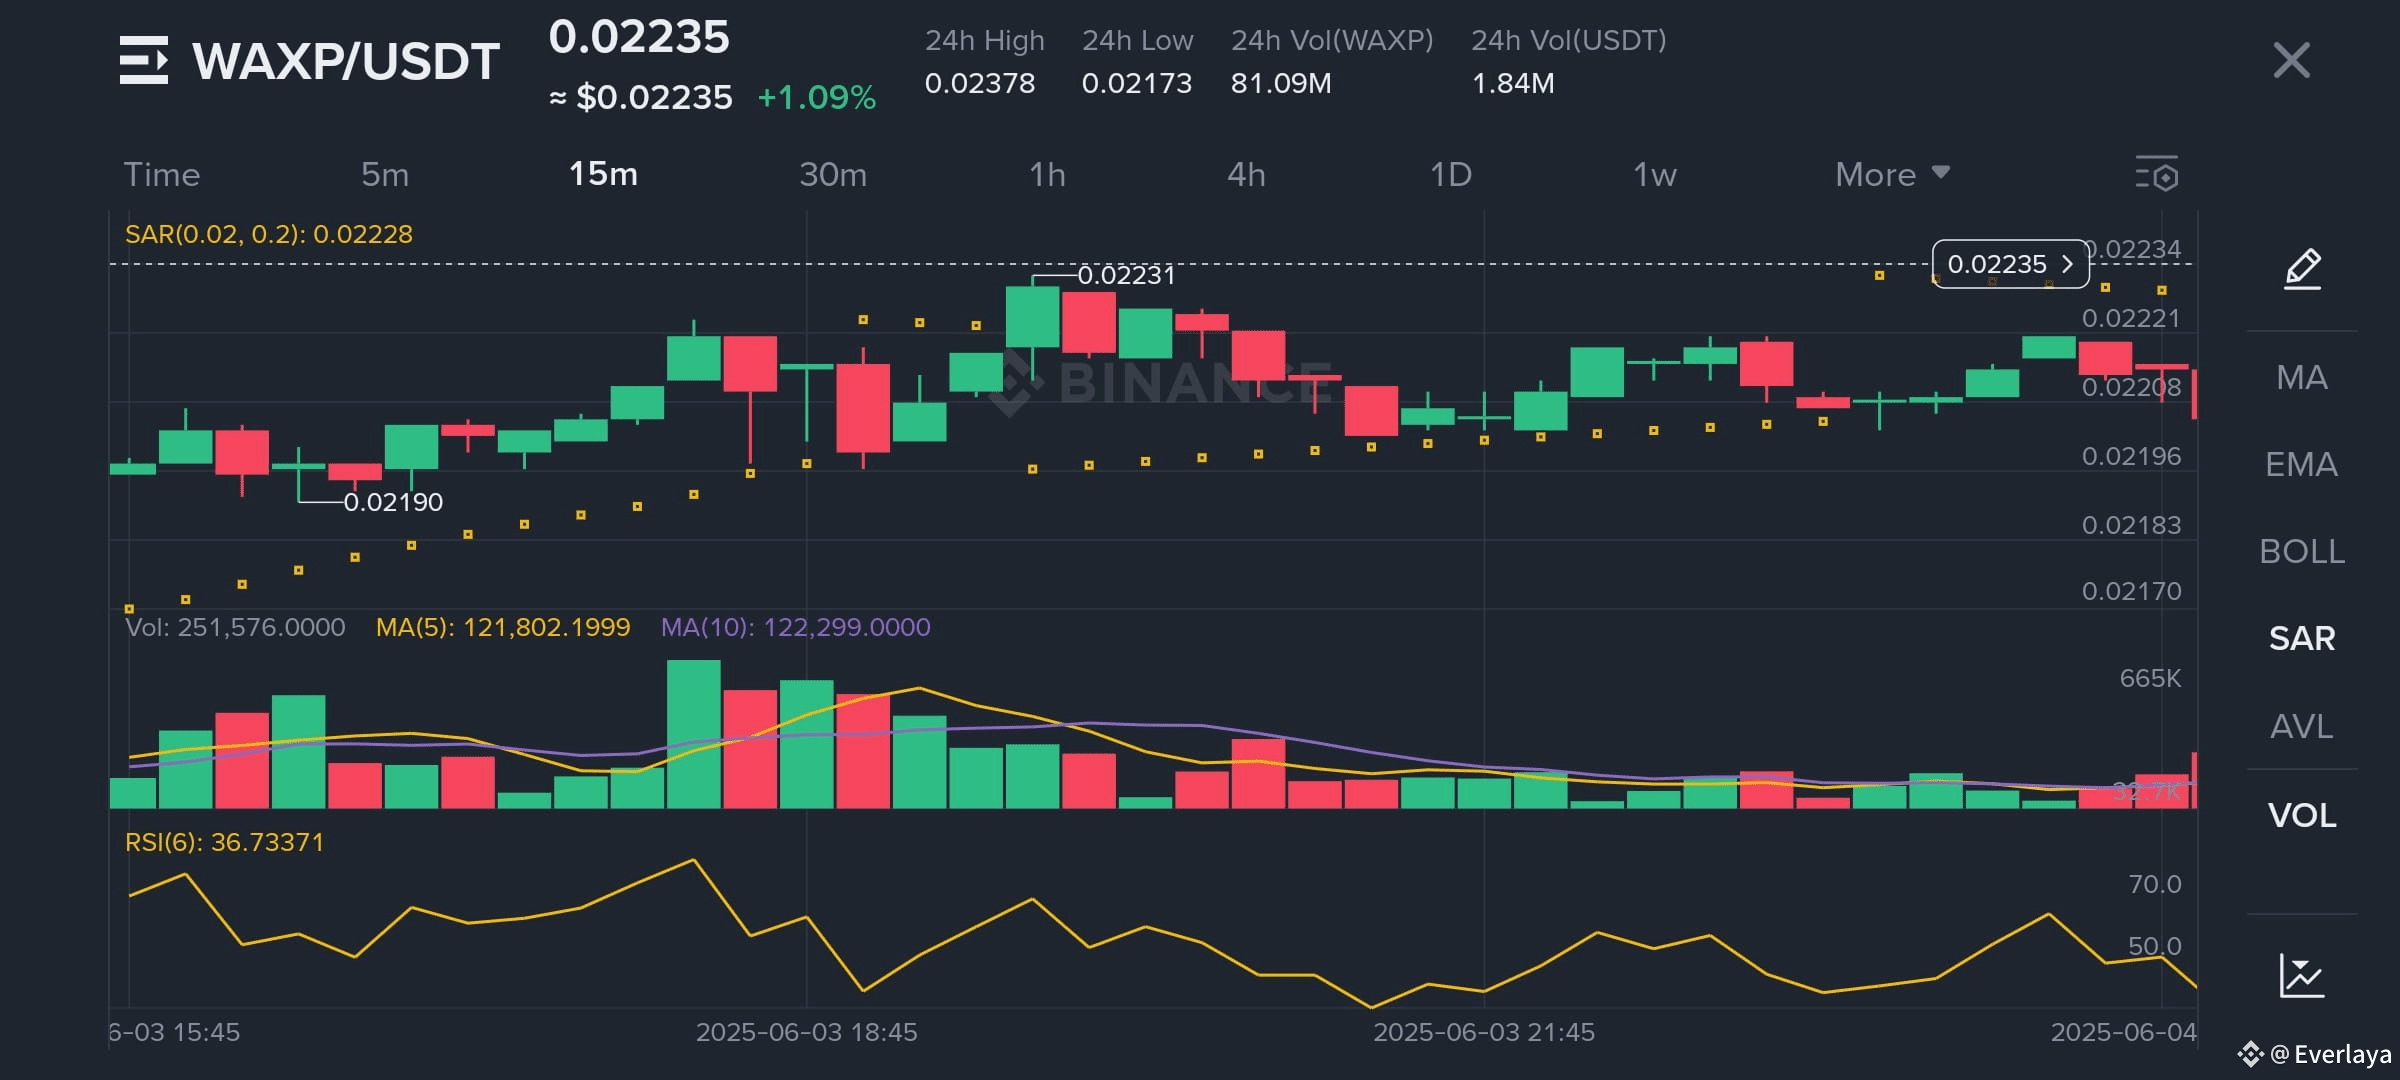Switch to the 30m interval
This screenshot has height=1080, width=2400.
[x=833, y=175]
